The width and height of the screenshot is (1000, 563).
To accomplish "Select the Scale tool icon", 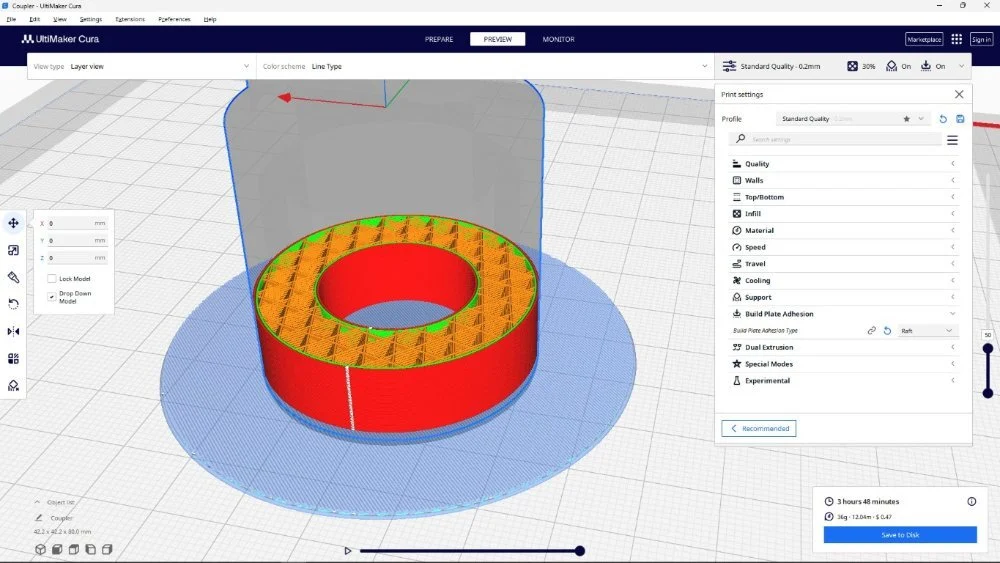I will pos(14,250).
